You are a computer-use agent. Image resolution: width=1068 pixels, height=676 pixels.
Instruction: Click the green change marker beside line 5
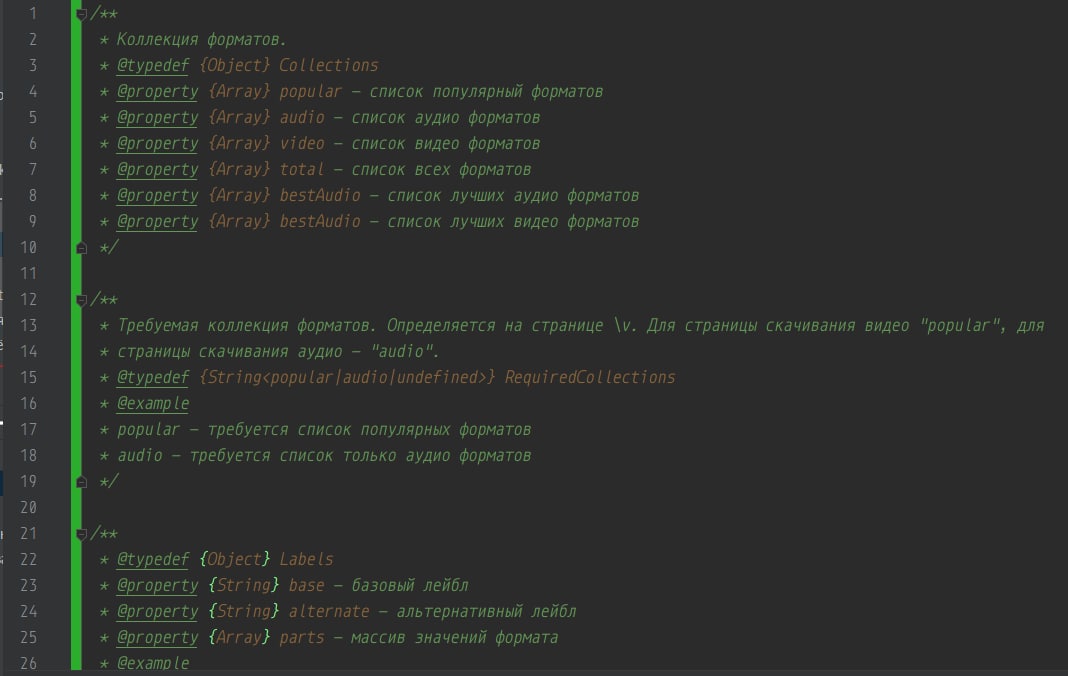[x=76, y=117]
